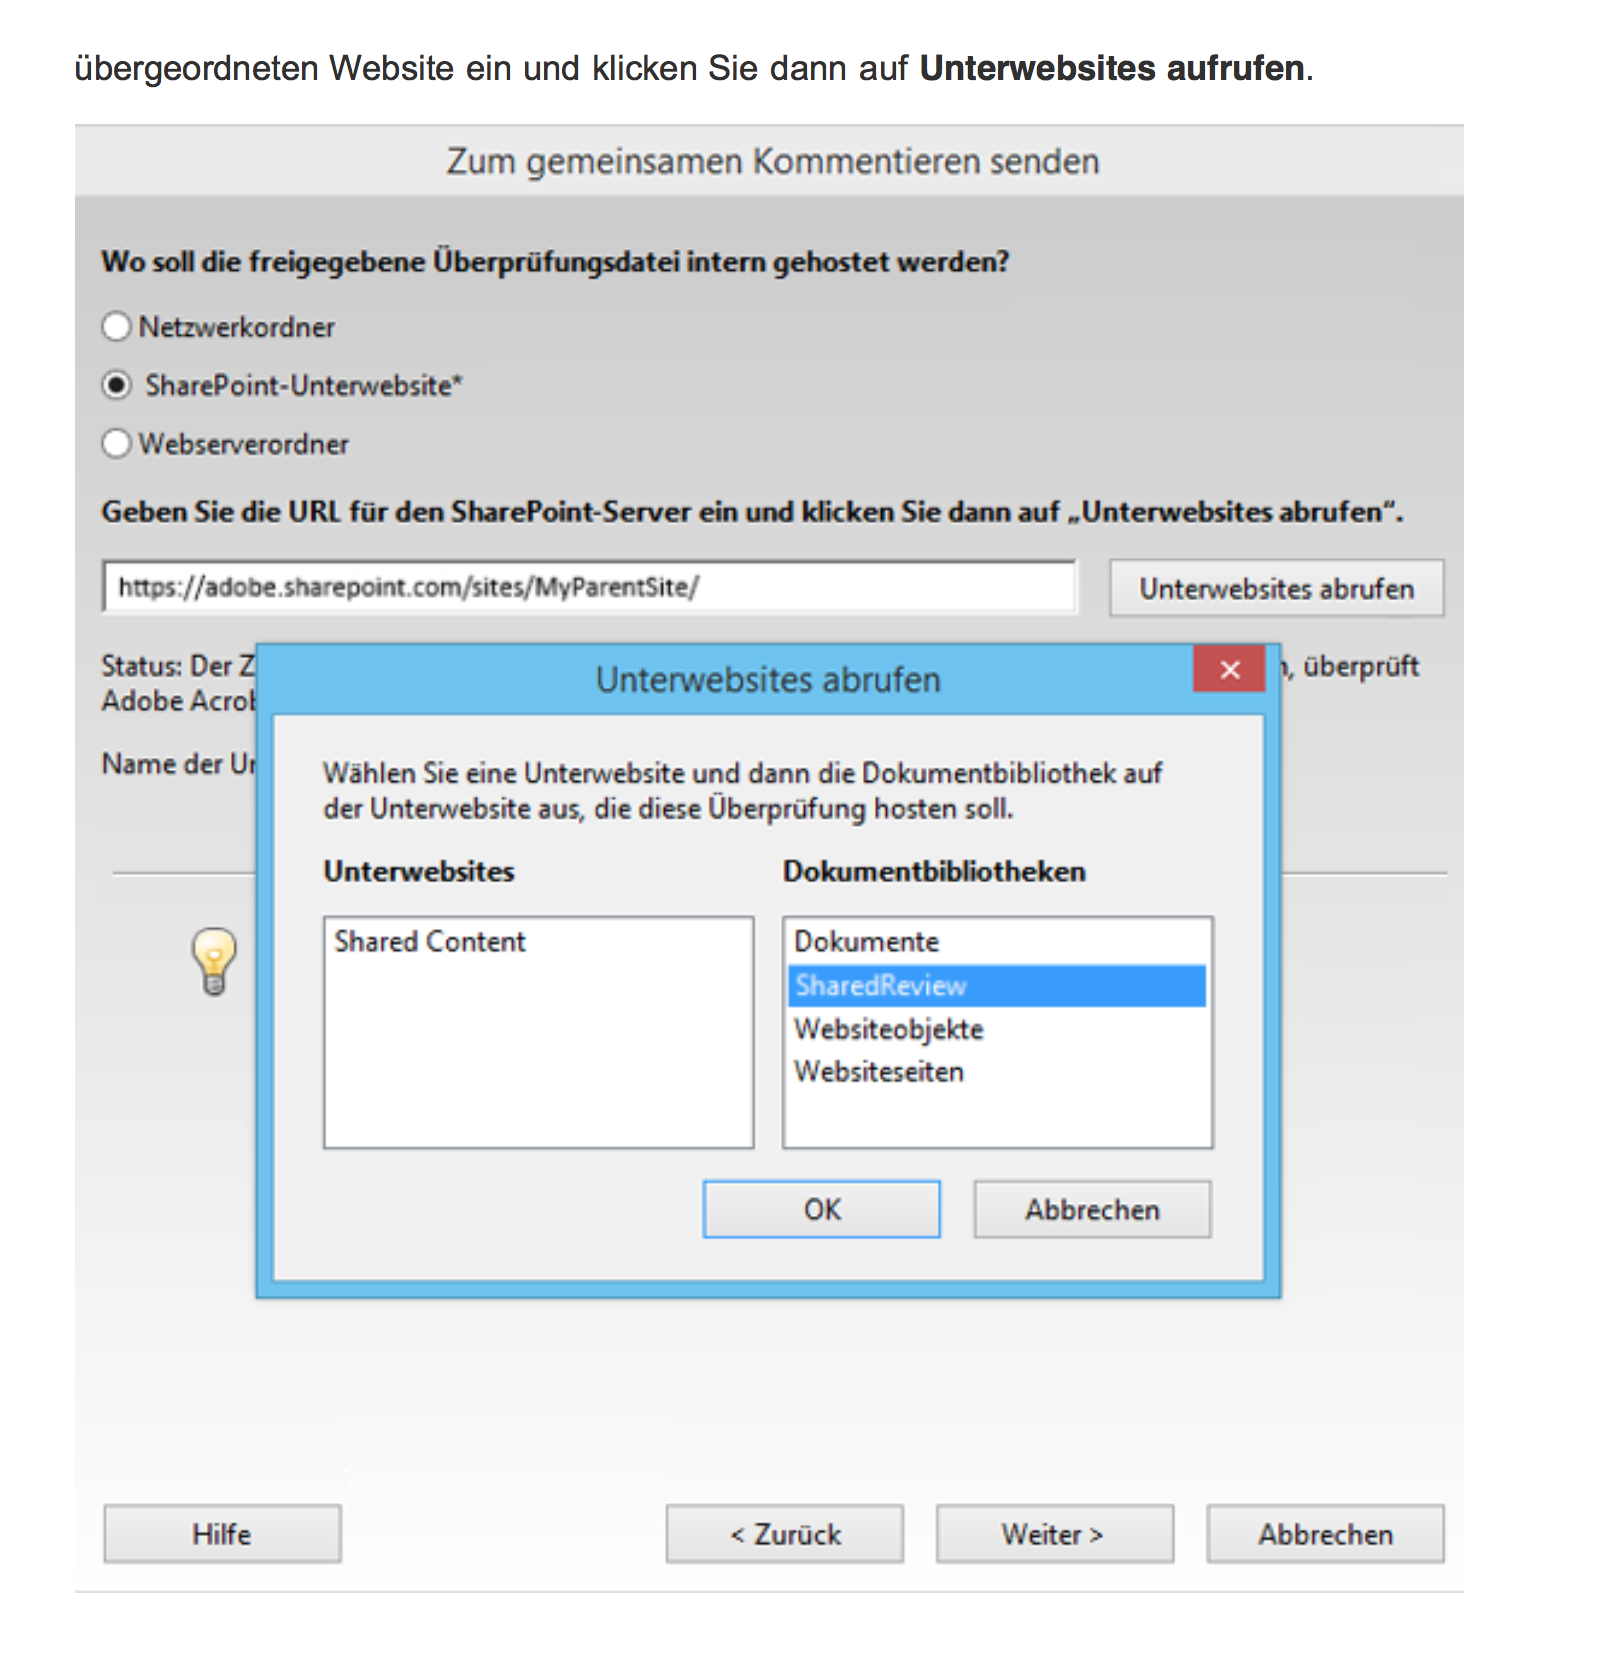Select the Netzwerkordner radio button
This screenshot has height=1664, width=1602.
(117, 326)
